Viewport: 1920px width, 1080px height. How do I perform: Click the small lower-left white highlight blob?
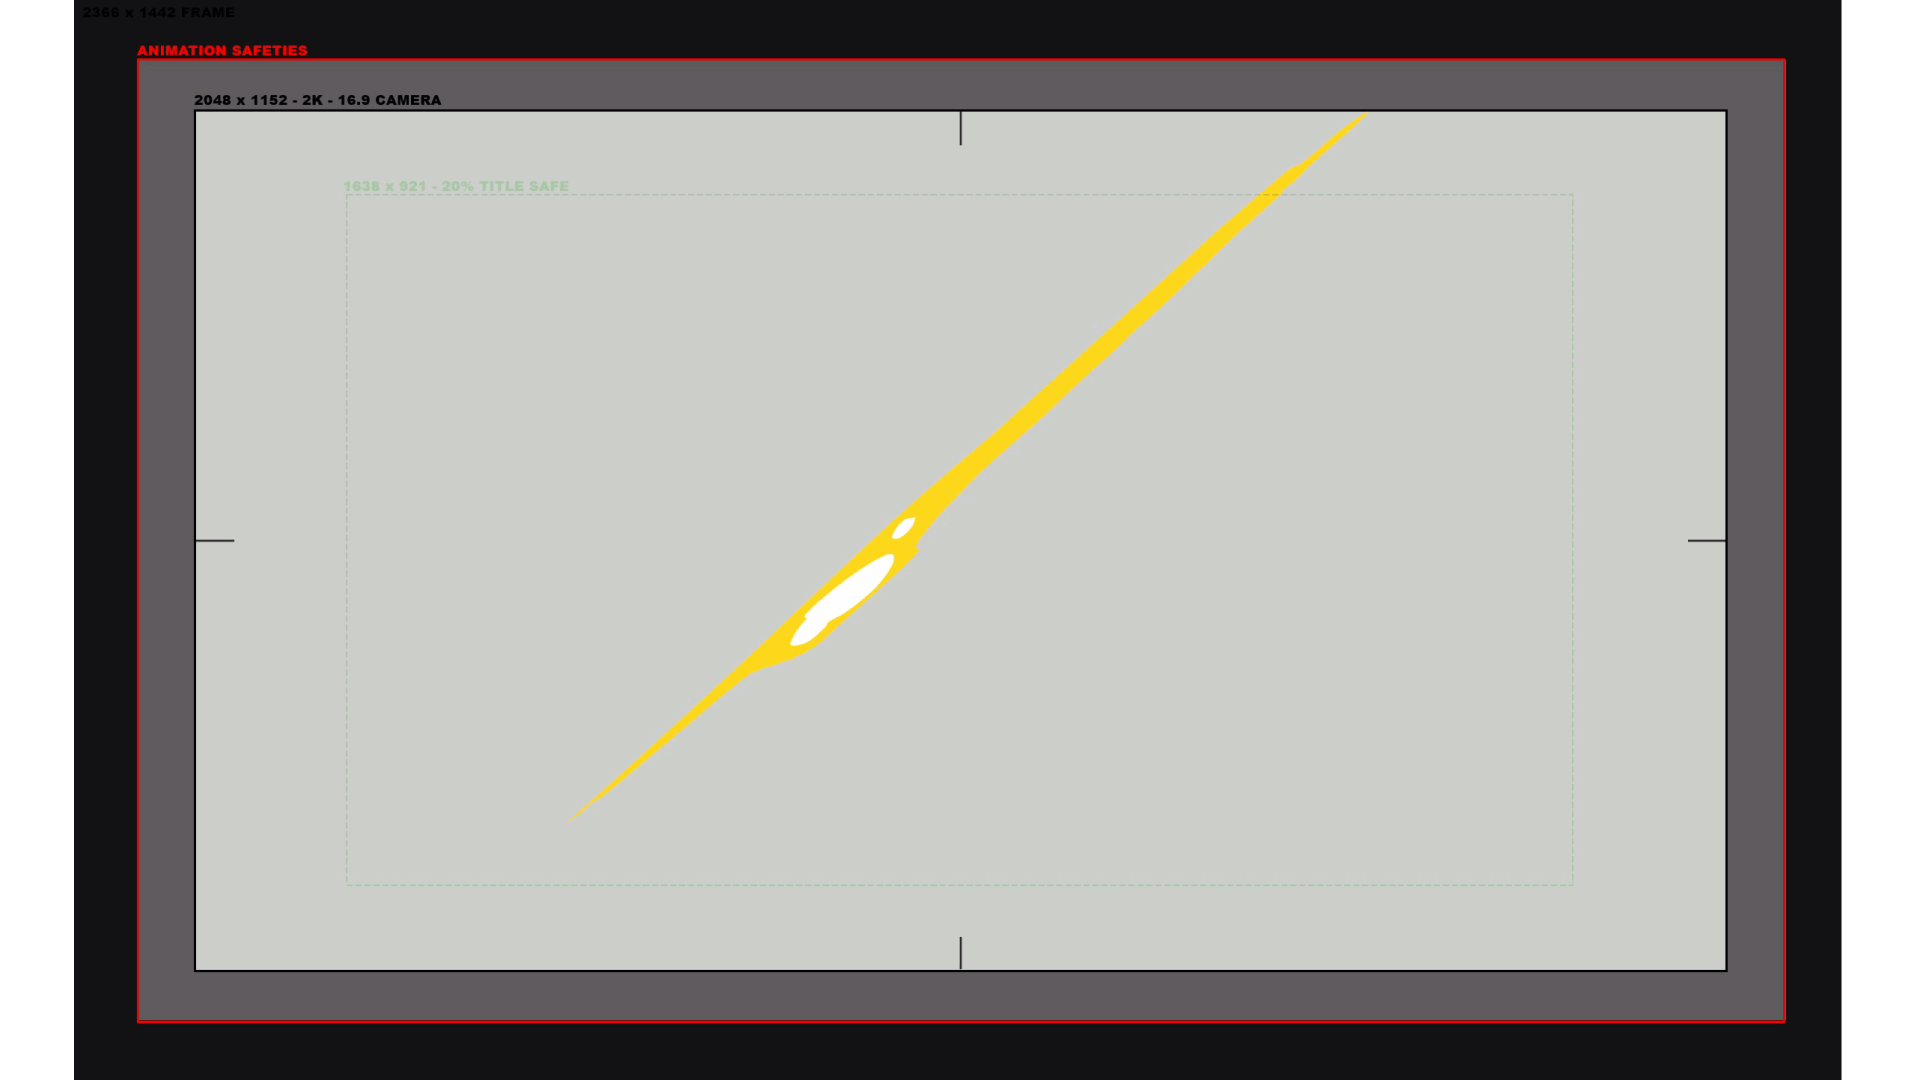[x=806, y=632]
